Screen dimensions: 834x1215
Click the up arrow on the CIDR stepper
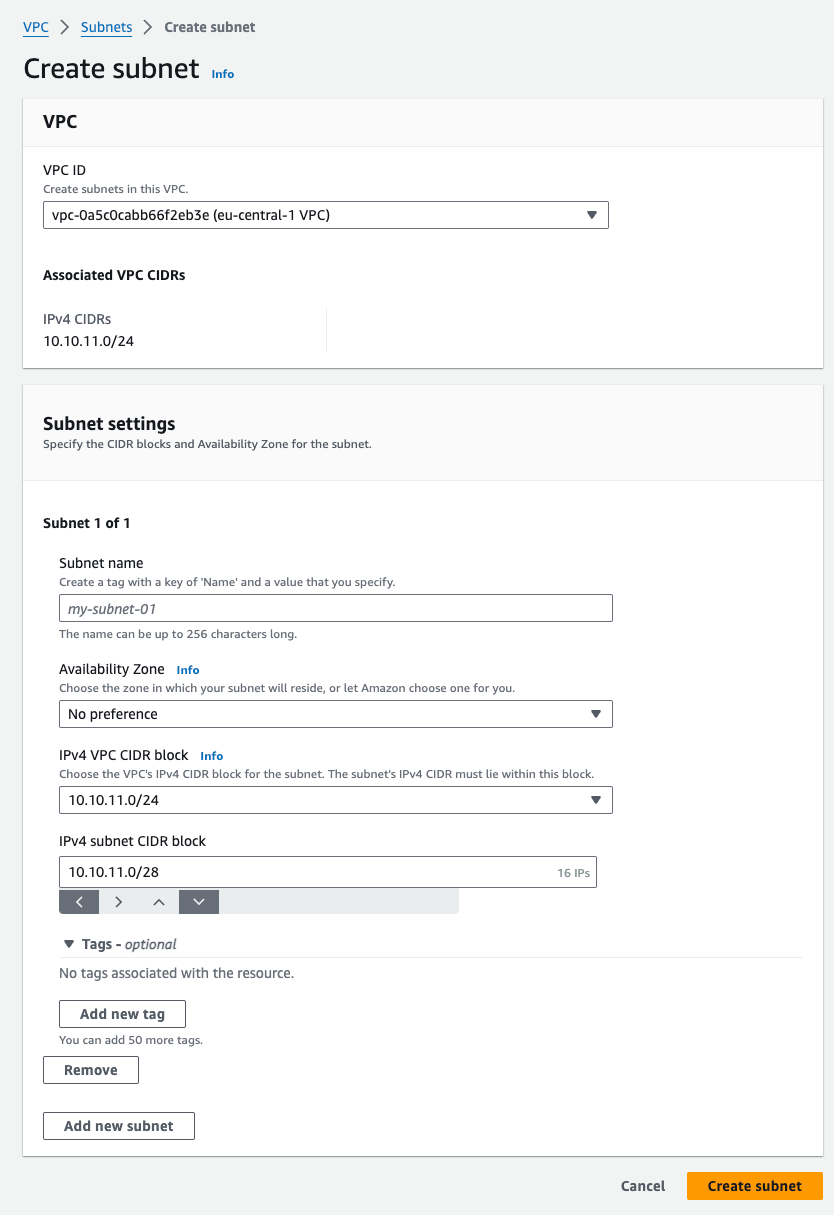point(158,901)
